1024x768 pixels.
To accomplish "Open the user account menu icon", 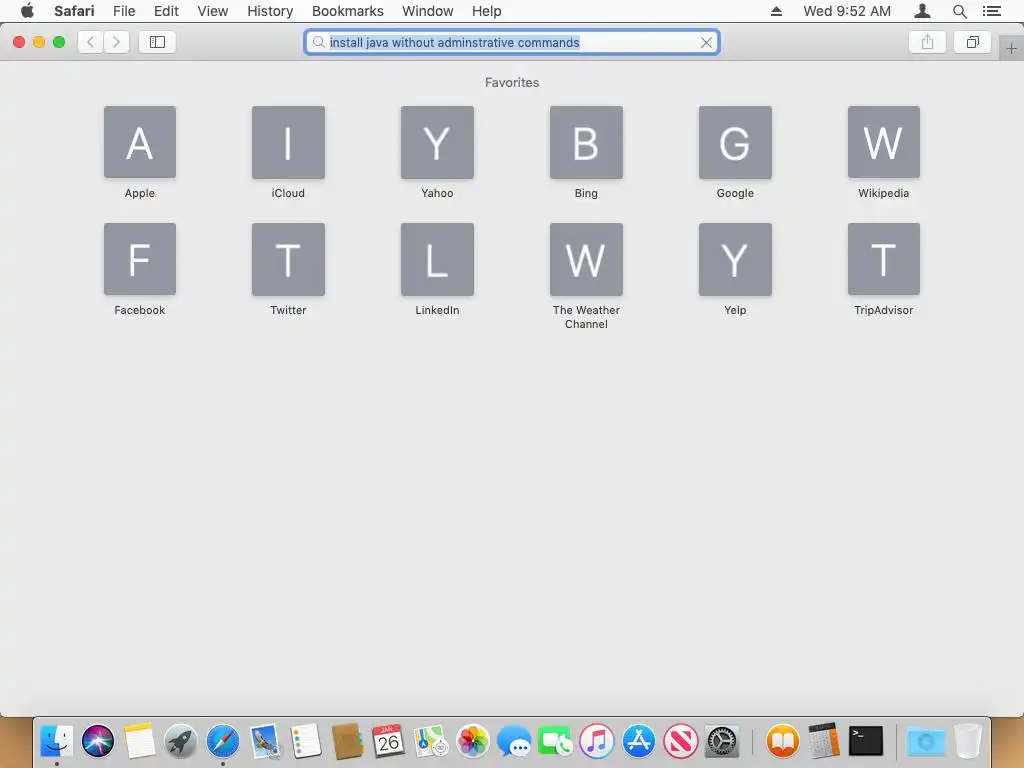I will pyautogui.click(x=922, y=11).
